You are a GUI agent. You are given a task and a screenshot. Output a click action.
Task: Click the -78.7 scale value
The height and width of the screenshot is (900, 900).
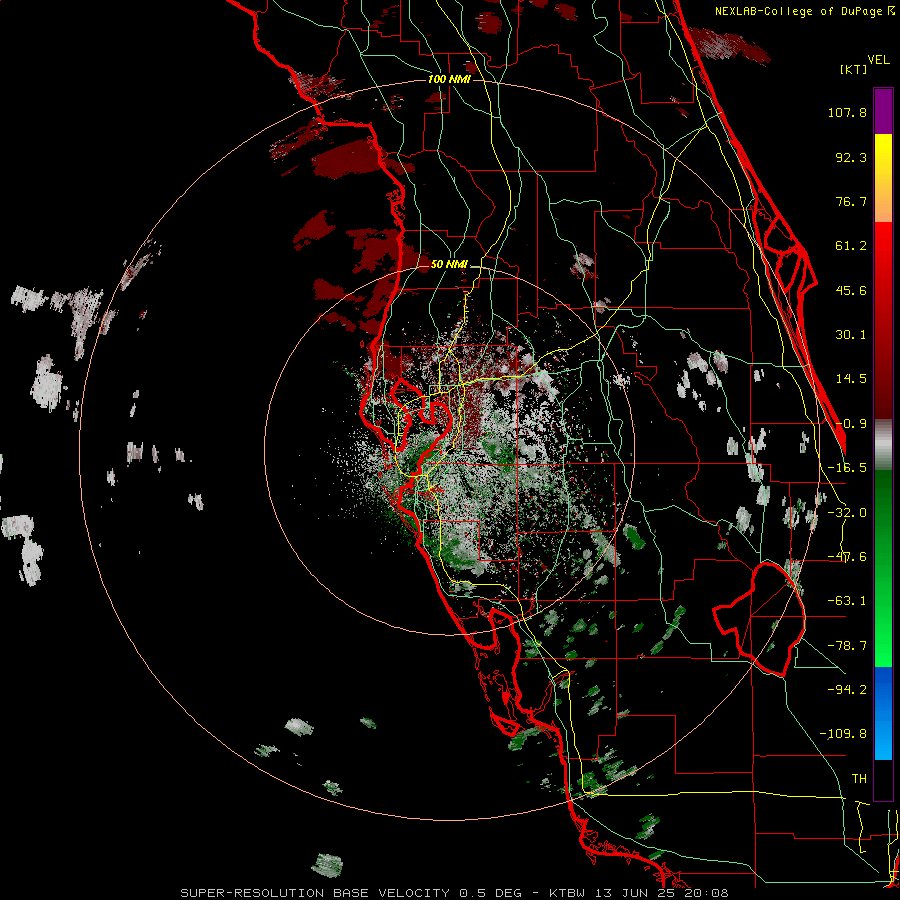point(847,646)
